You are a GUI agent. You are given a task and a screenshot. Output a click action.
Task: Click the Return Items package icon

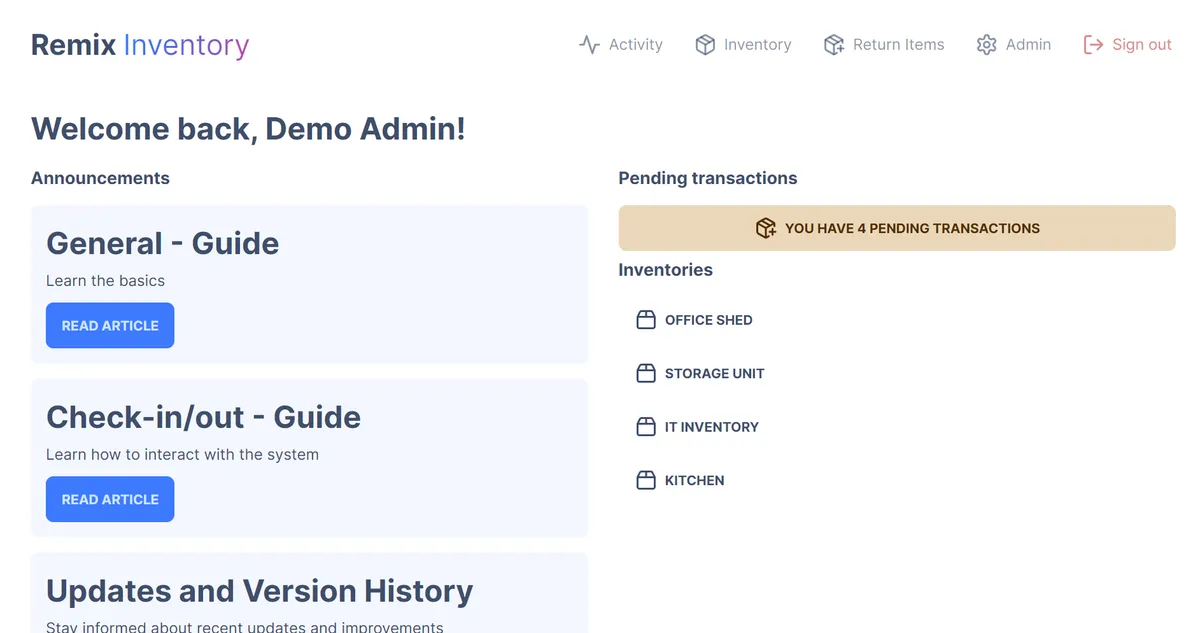[834, 45]
